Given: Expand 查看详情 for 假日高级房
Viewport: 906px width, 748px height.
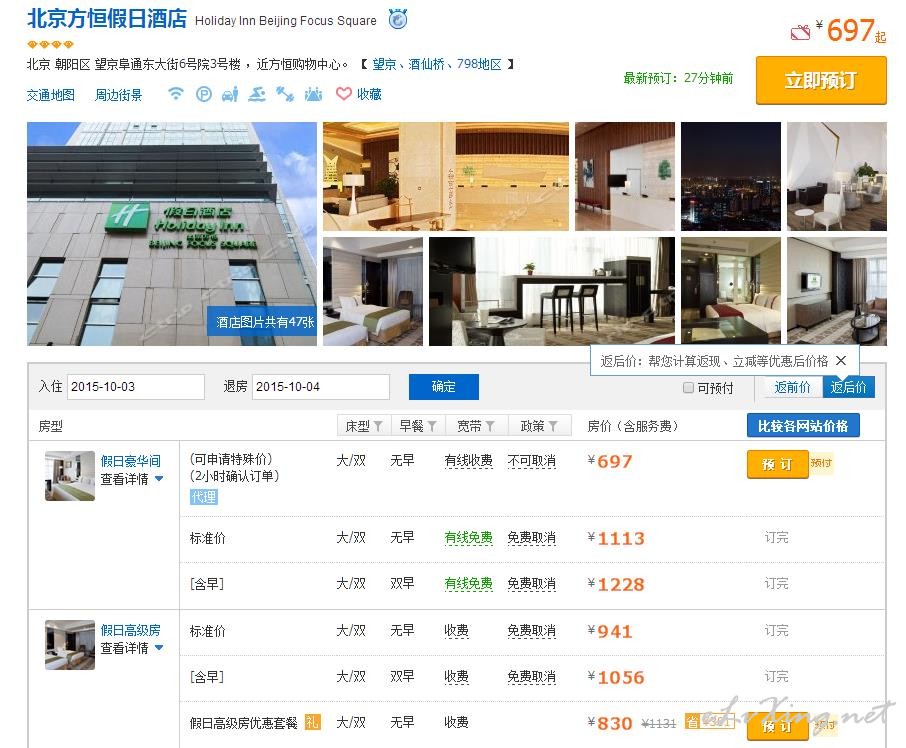Looking at the screenshot, I should (x=132, y=648).
